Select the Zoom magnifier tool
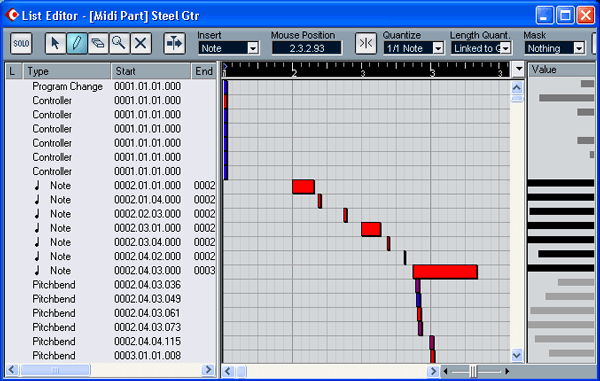 point(119,43)
